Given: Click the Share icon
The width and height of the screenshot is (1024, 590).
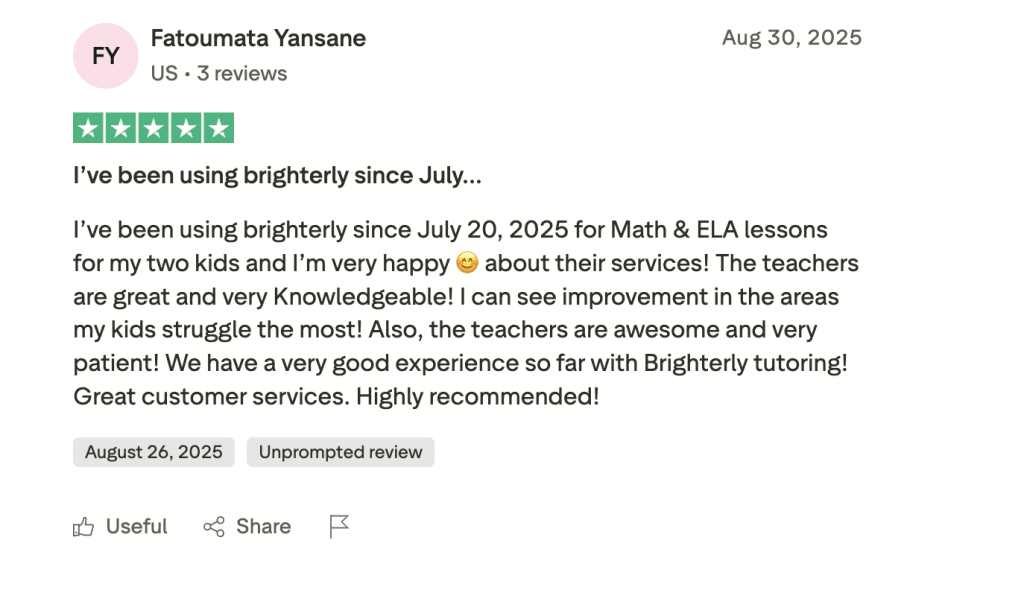Looking at the screenshot, I should 214,526.
